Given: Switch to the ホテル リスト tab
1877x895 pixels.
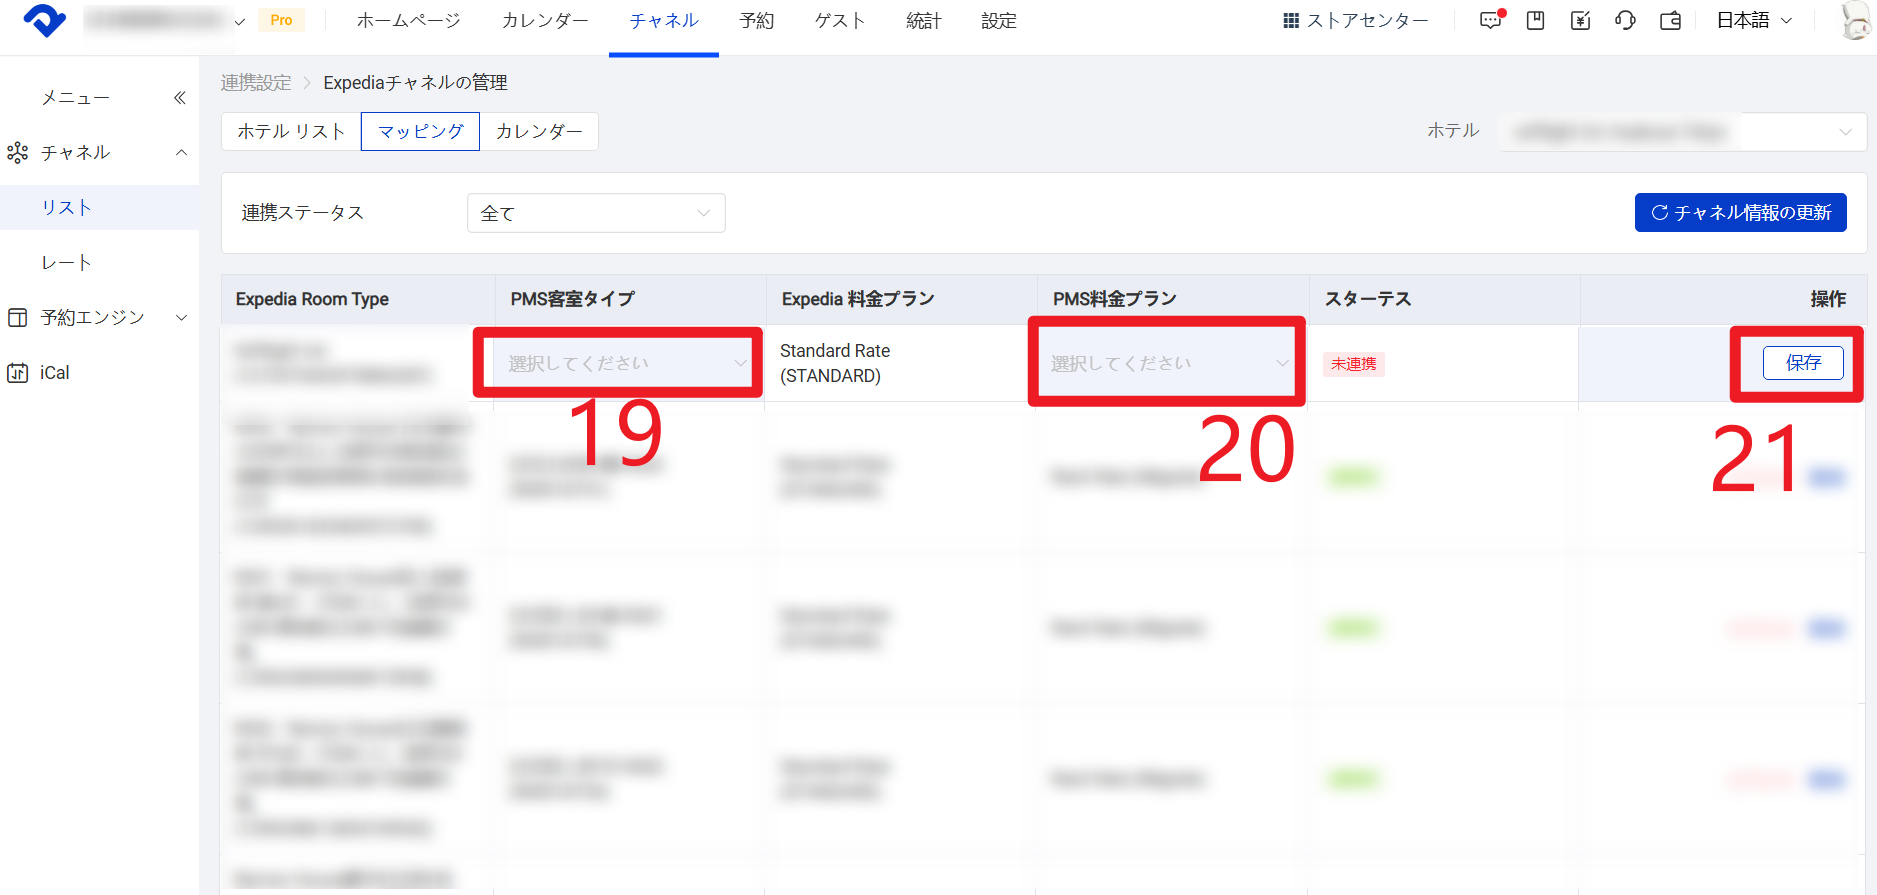Looking at the screenshot, I should [x=291, y=131].
